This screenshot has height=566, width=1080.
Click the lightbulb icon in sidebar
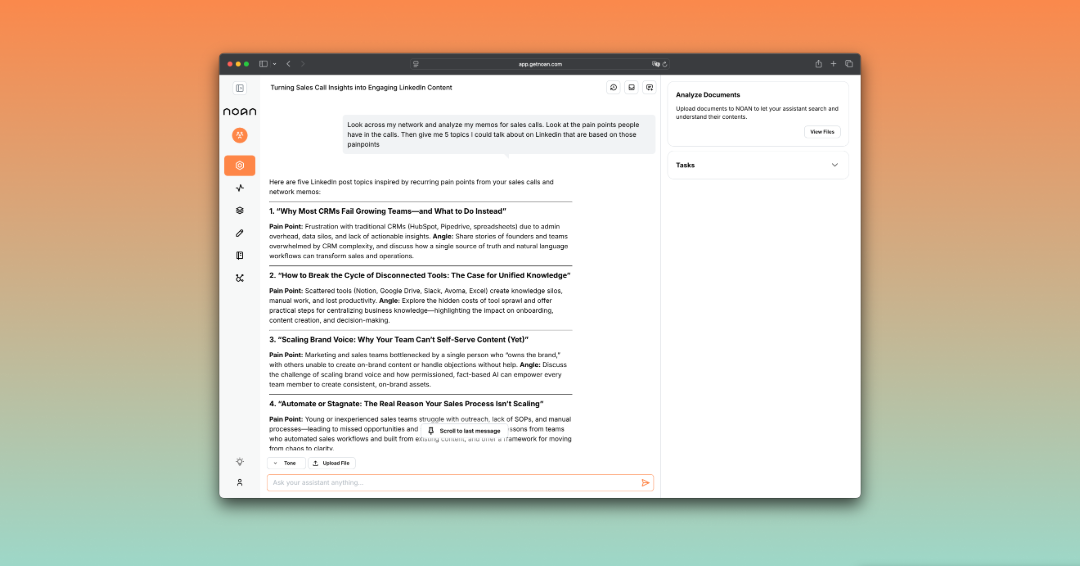click(239, 462)
